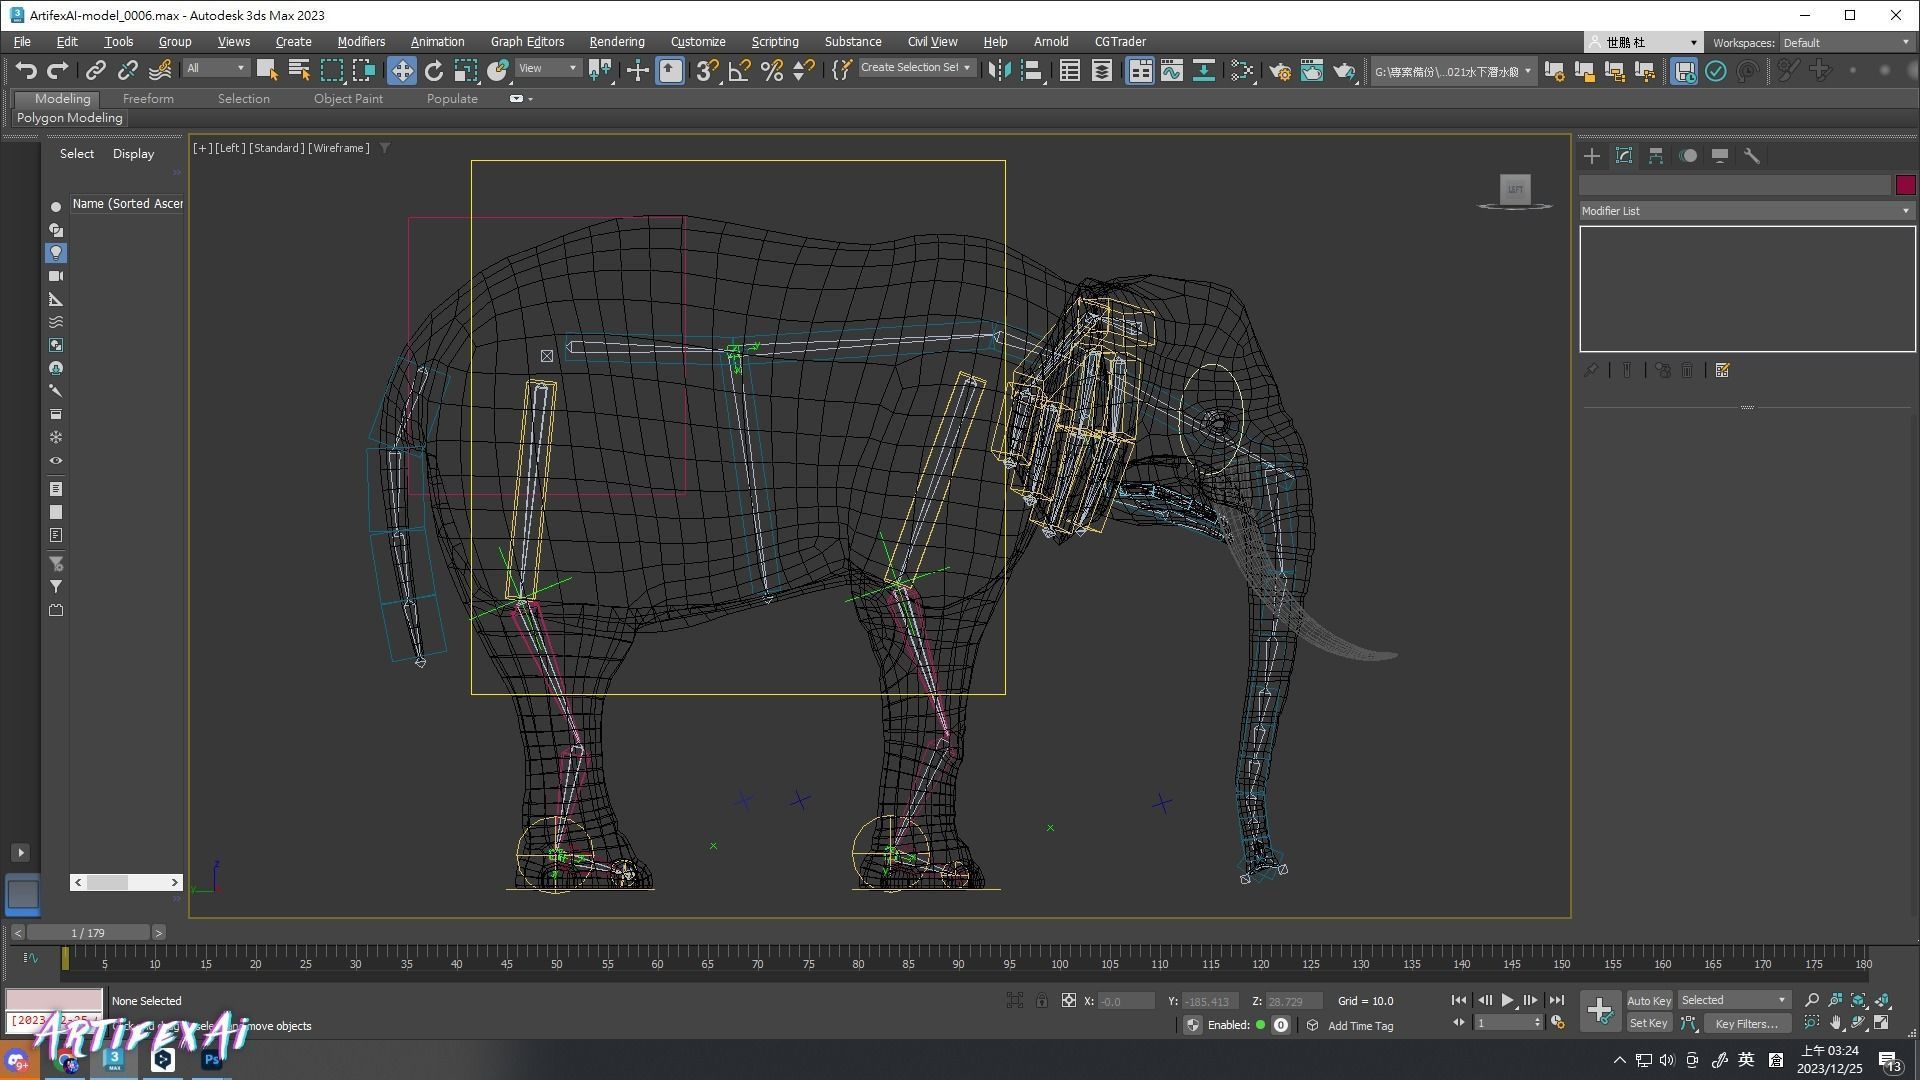Open the Rendering menu
The image size is (1920, 1080).
click(616, 42)
